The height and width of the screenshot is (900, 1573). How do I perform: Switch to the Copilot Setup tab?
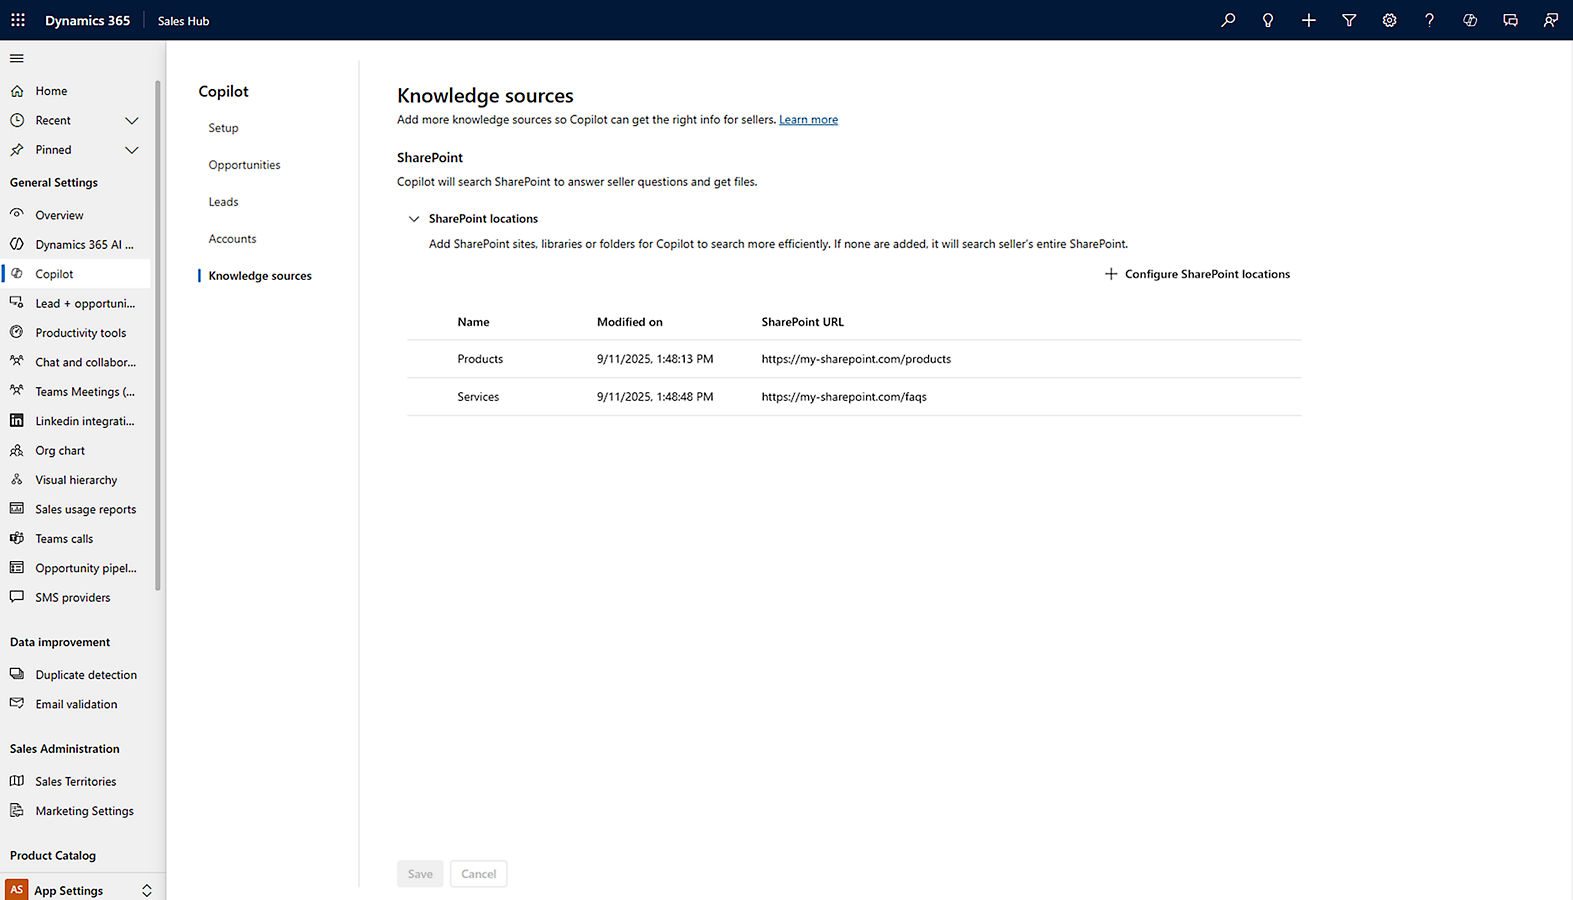point(223,128)
